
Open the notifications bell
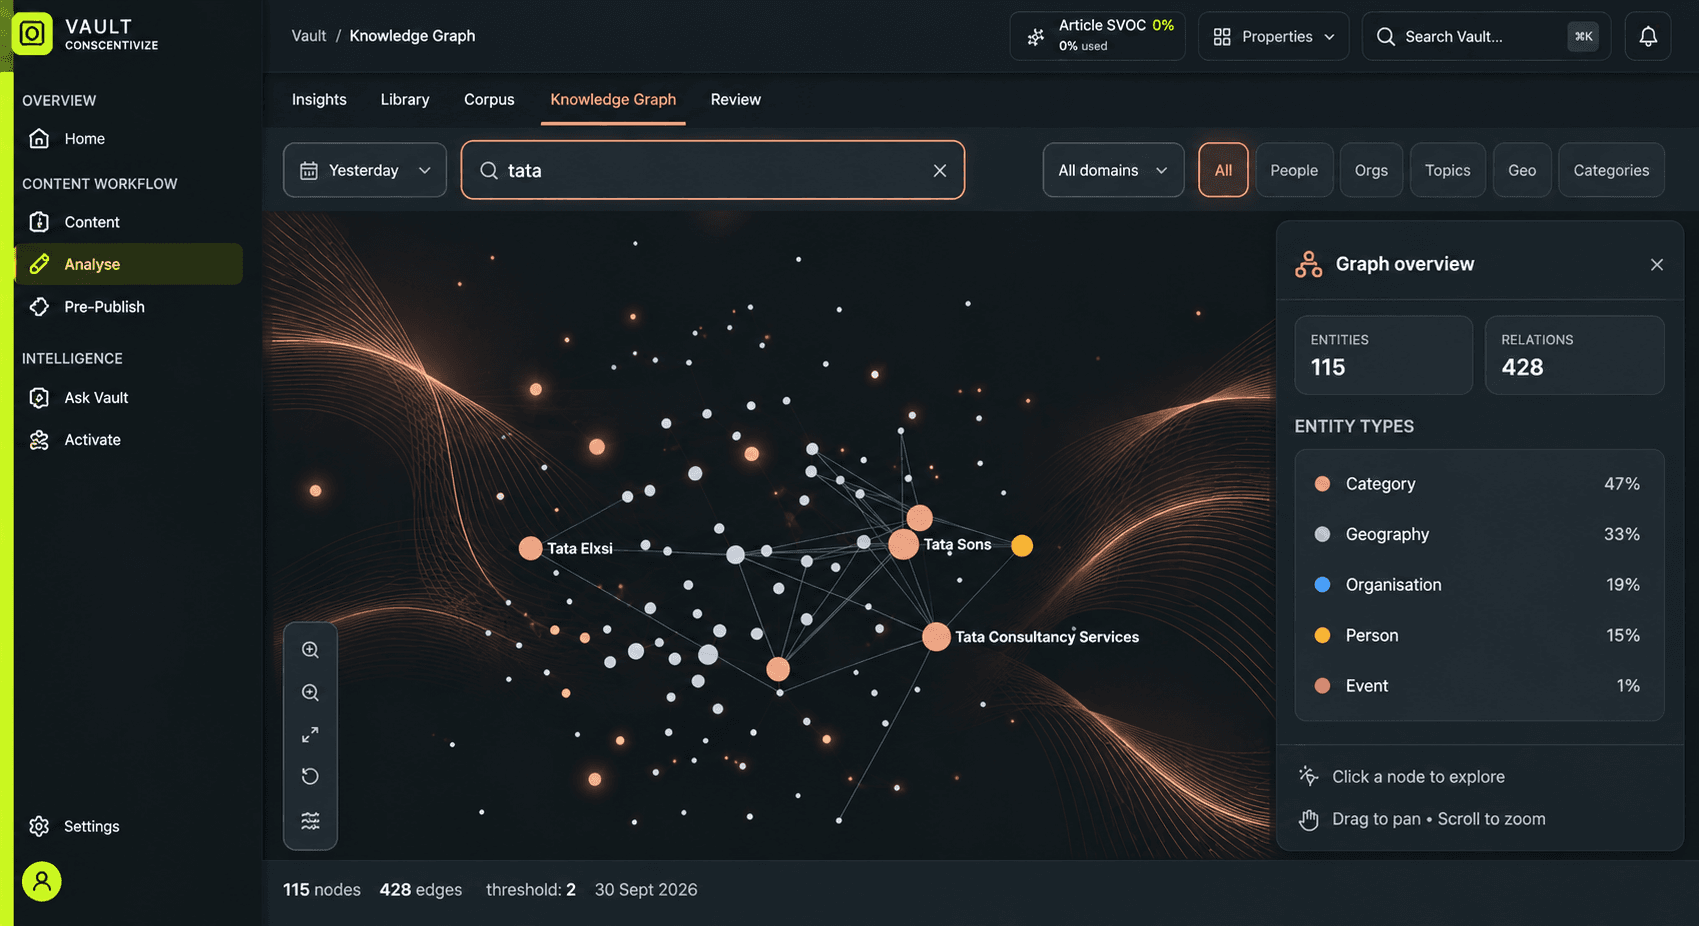coord(1648,37)
